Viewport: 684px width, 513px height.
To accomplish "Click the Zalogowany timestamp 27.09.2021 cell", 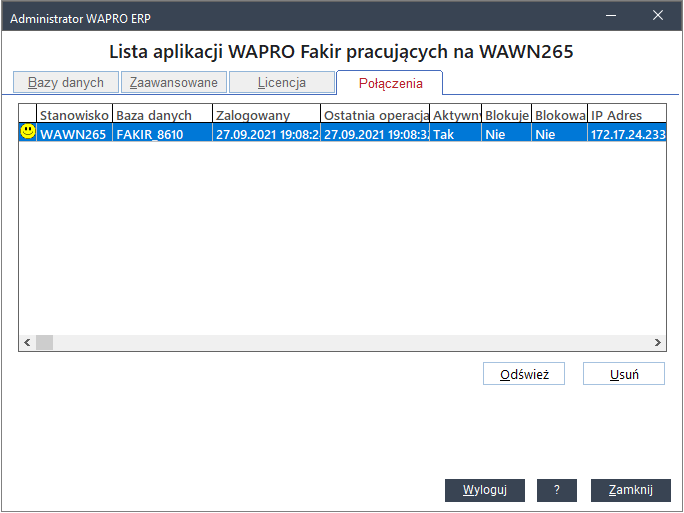I will tap(267, 133).
